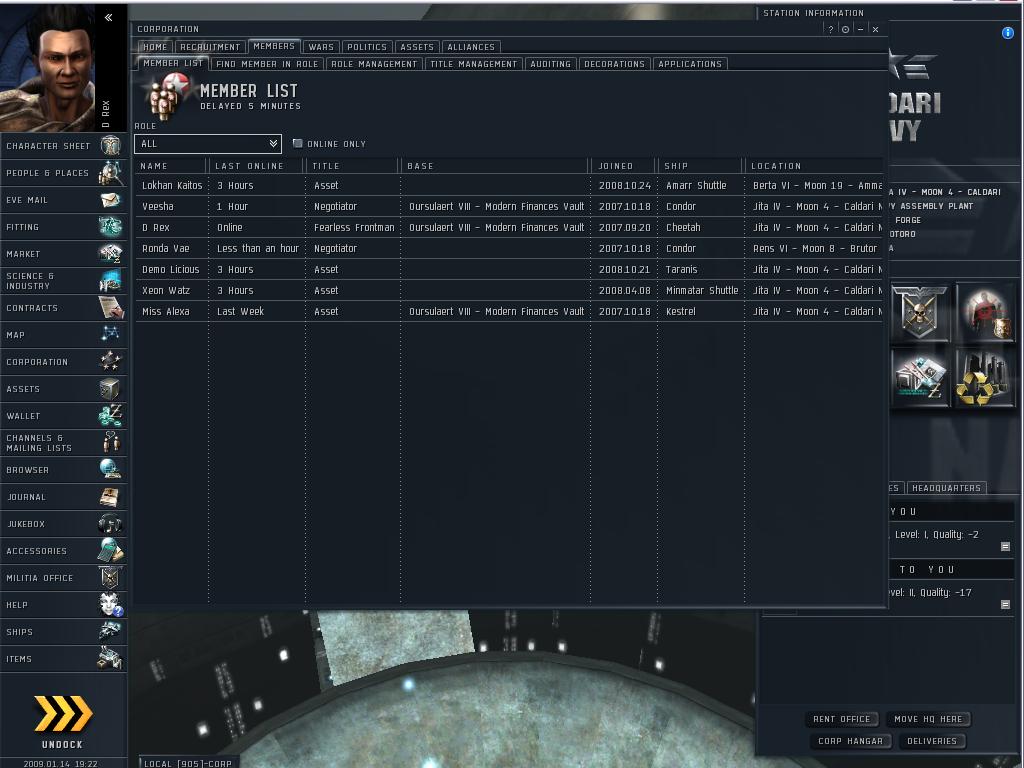
Task: Sort members by the Ship column header
Action: click(701, 166)
